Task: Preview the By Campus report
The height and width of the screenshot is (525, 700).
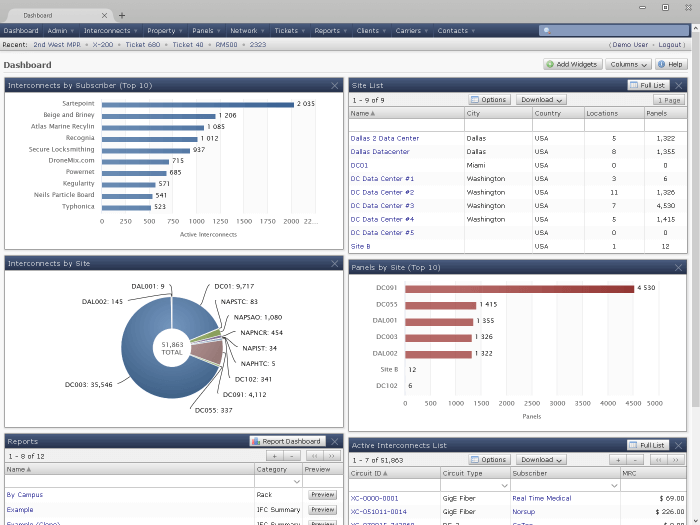Action: tap(321, 495)
